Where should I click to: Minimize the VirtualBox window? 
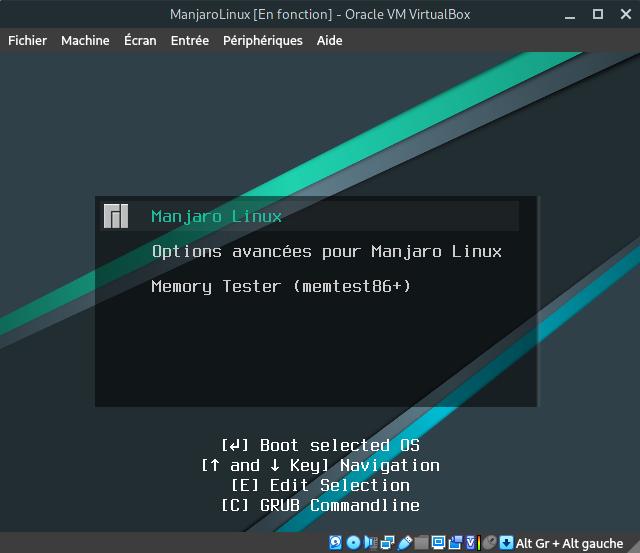(570, 15)
